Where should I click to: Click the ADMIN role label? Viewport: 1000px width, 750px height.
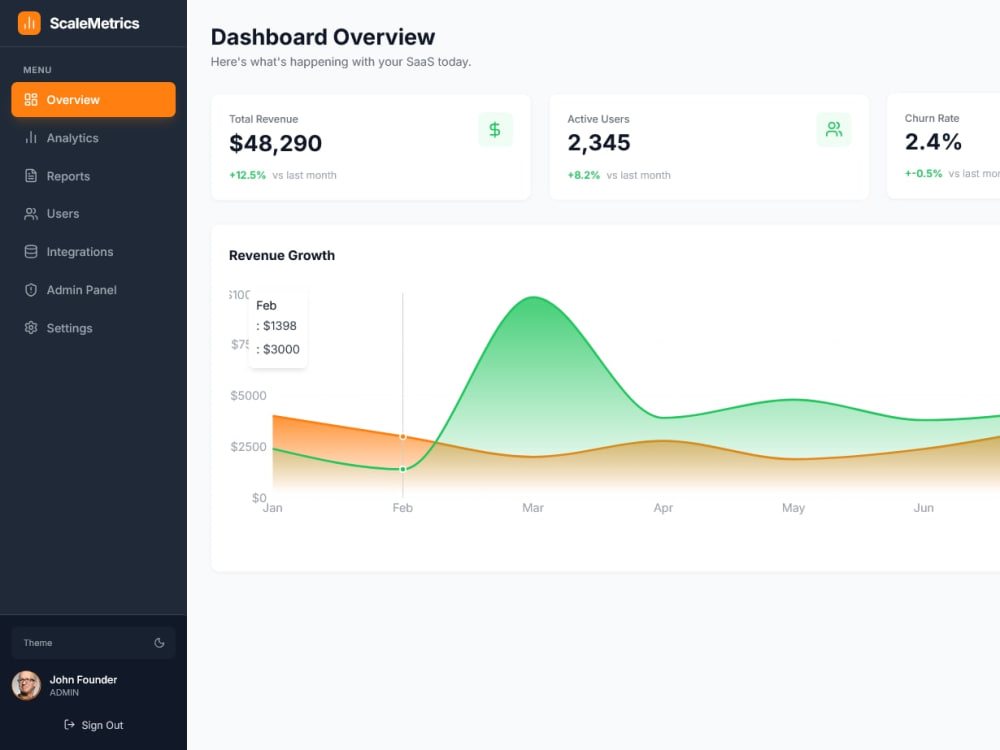(x=64, y=693)
